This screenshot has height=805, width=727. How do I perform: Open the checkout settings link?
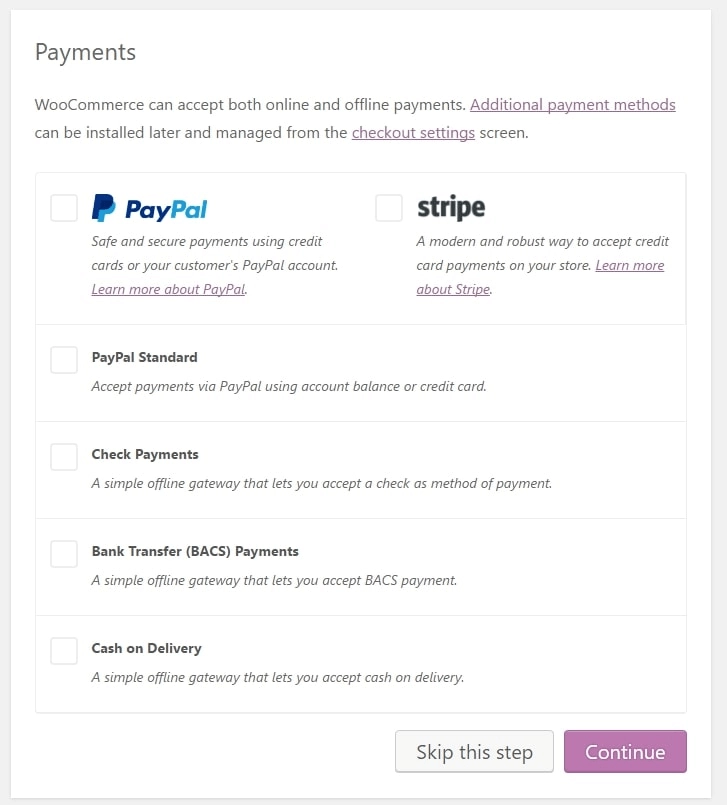tap(413, 132)
